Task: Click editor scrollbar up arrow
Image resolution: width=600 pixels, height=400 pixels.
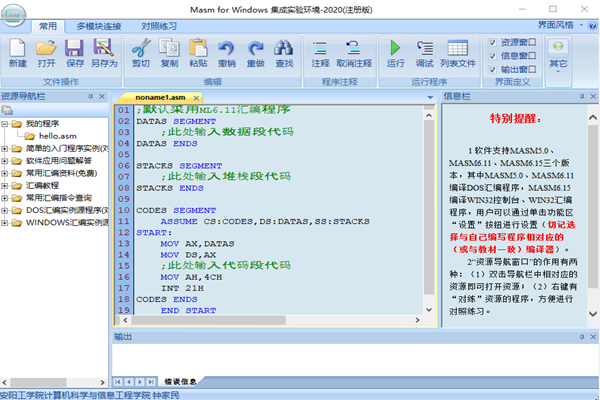Action: (429, 115)
